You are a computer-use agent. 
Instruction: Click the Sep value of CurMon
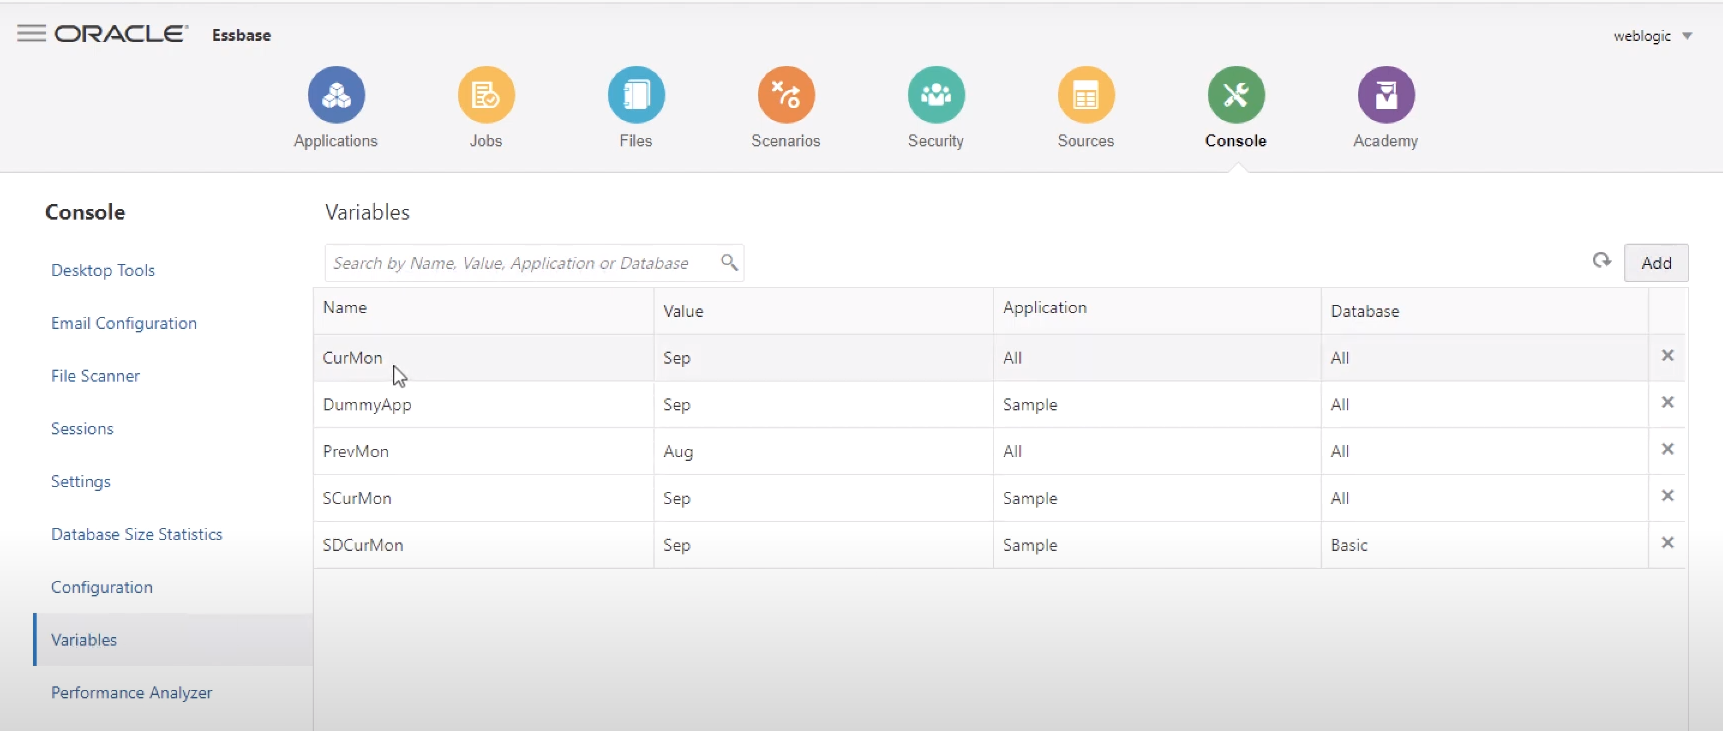point(677,358)
